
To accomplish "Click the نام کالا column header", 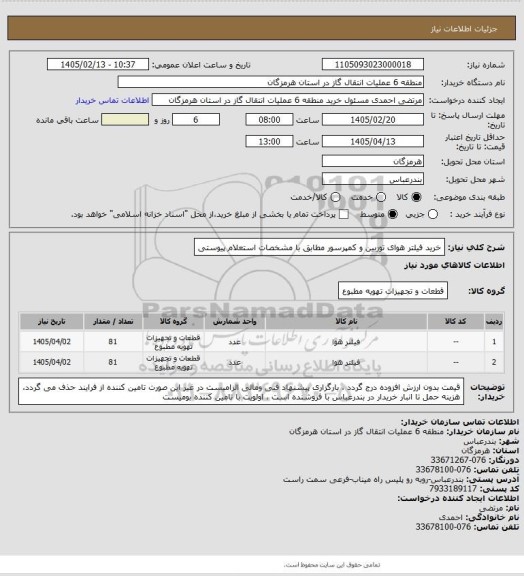I will click(346, 321).
